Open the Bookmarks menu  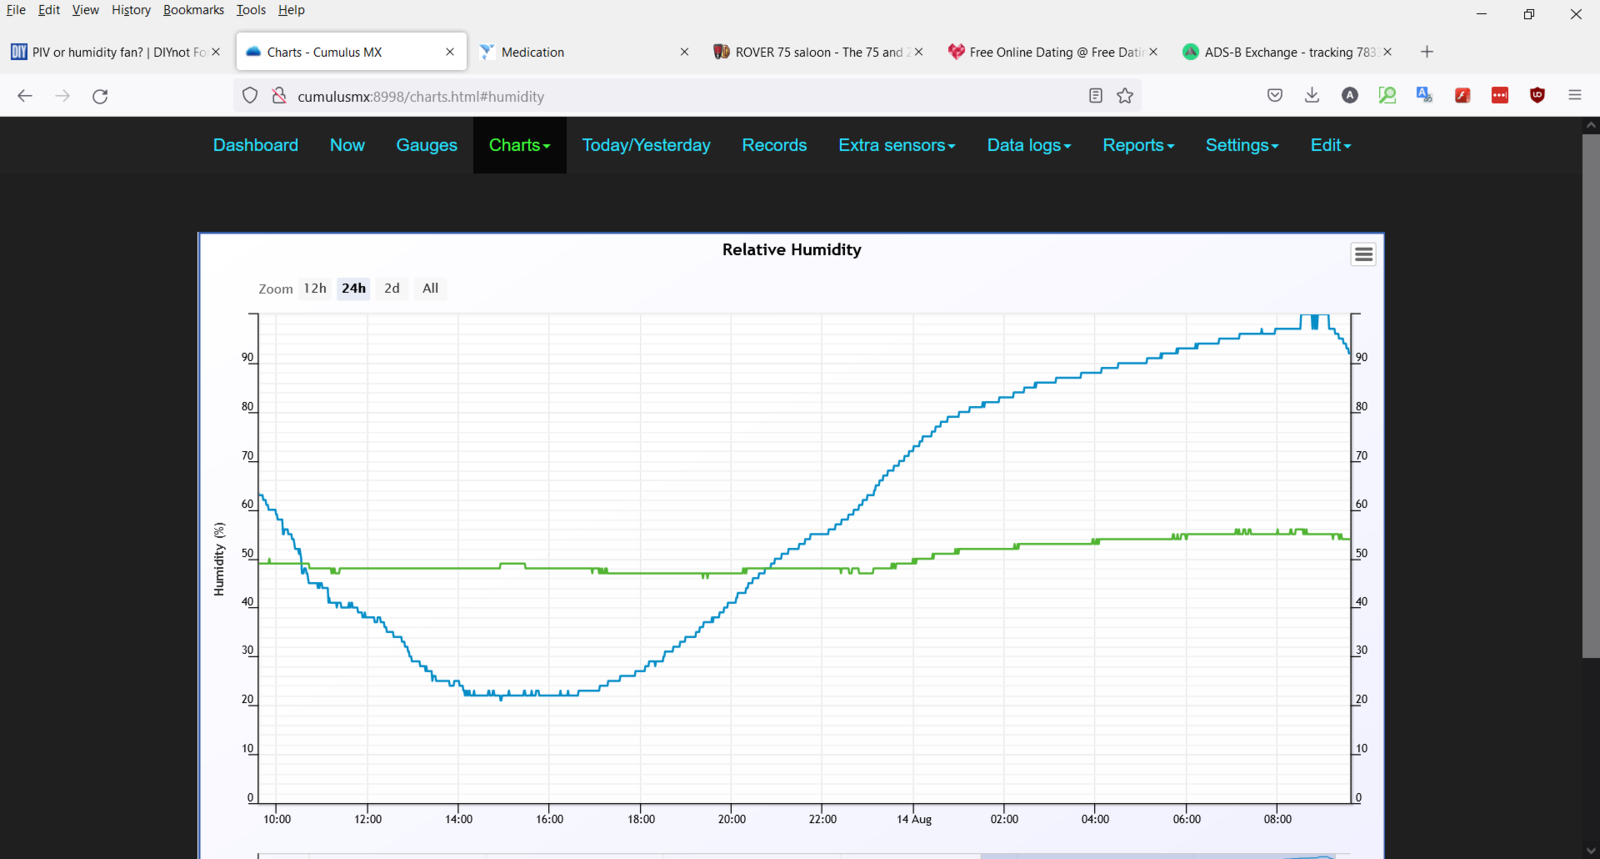(x=193, y=10)
